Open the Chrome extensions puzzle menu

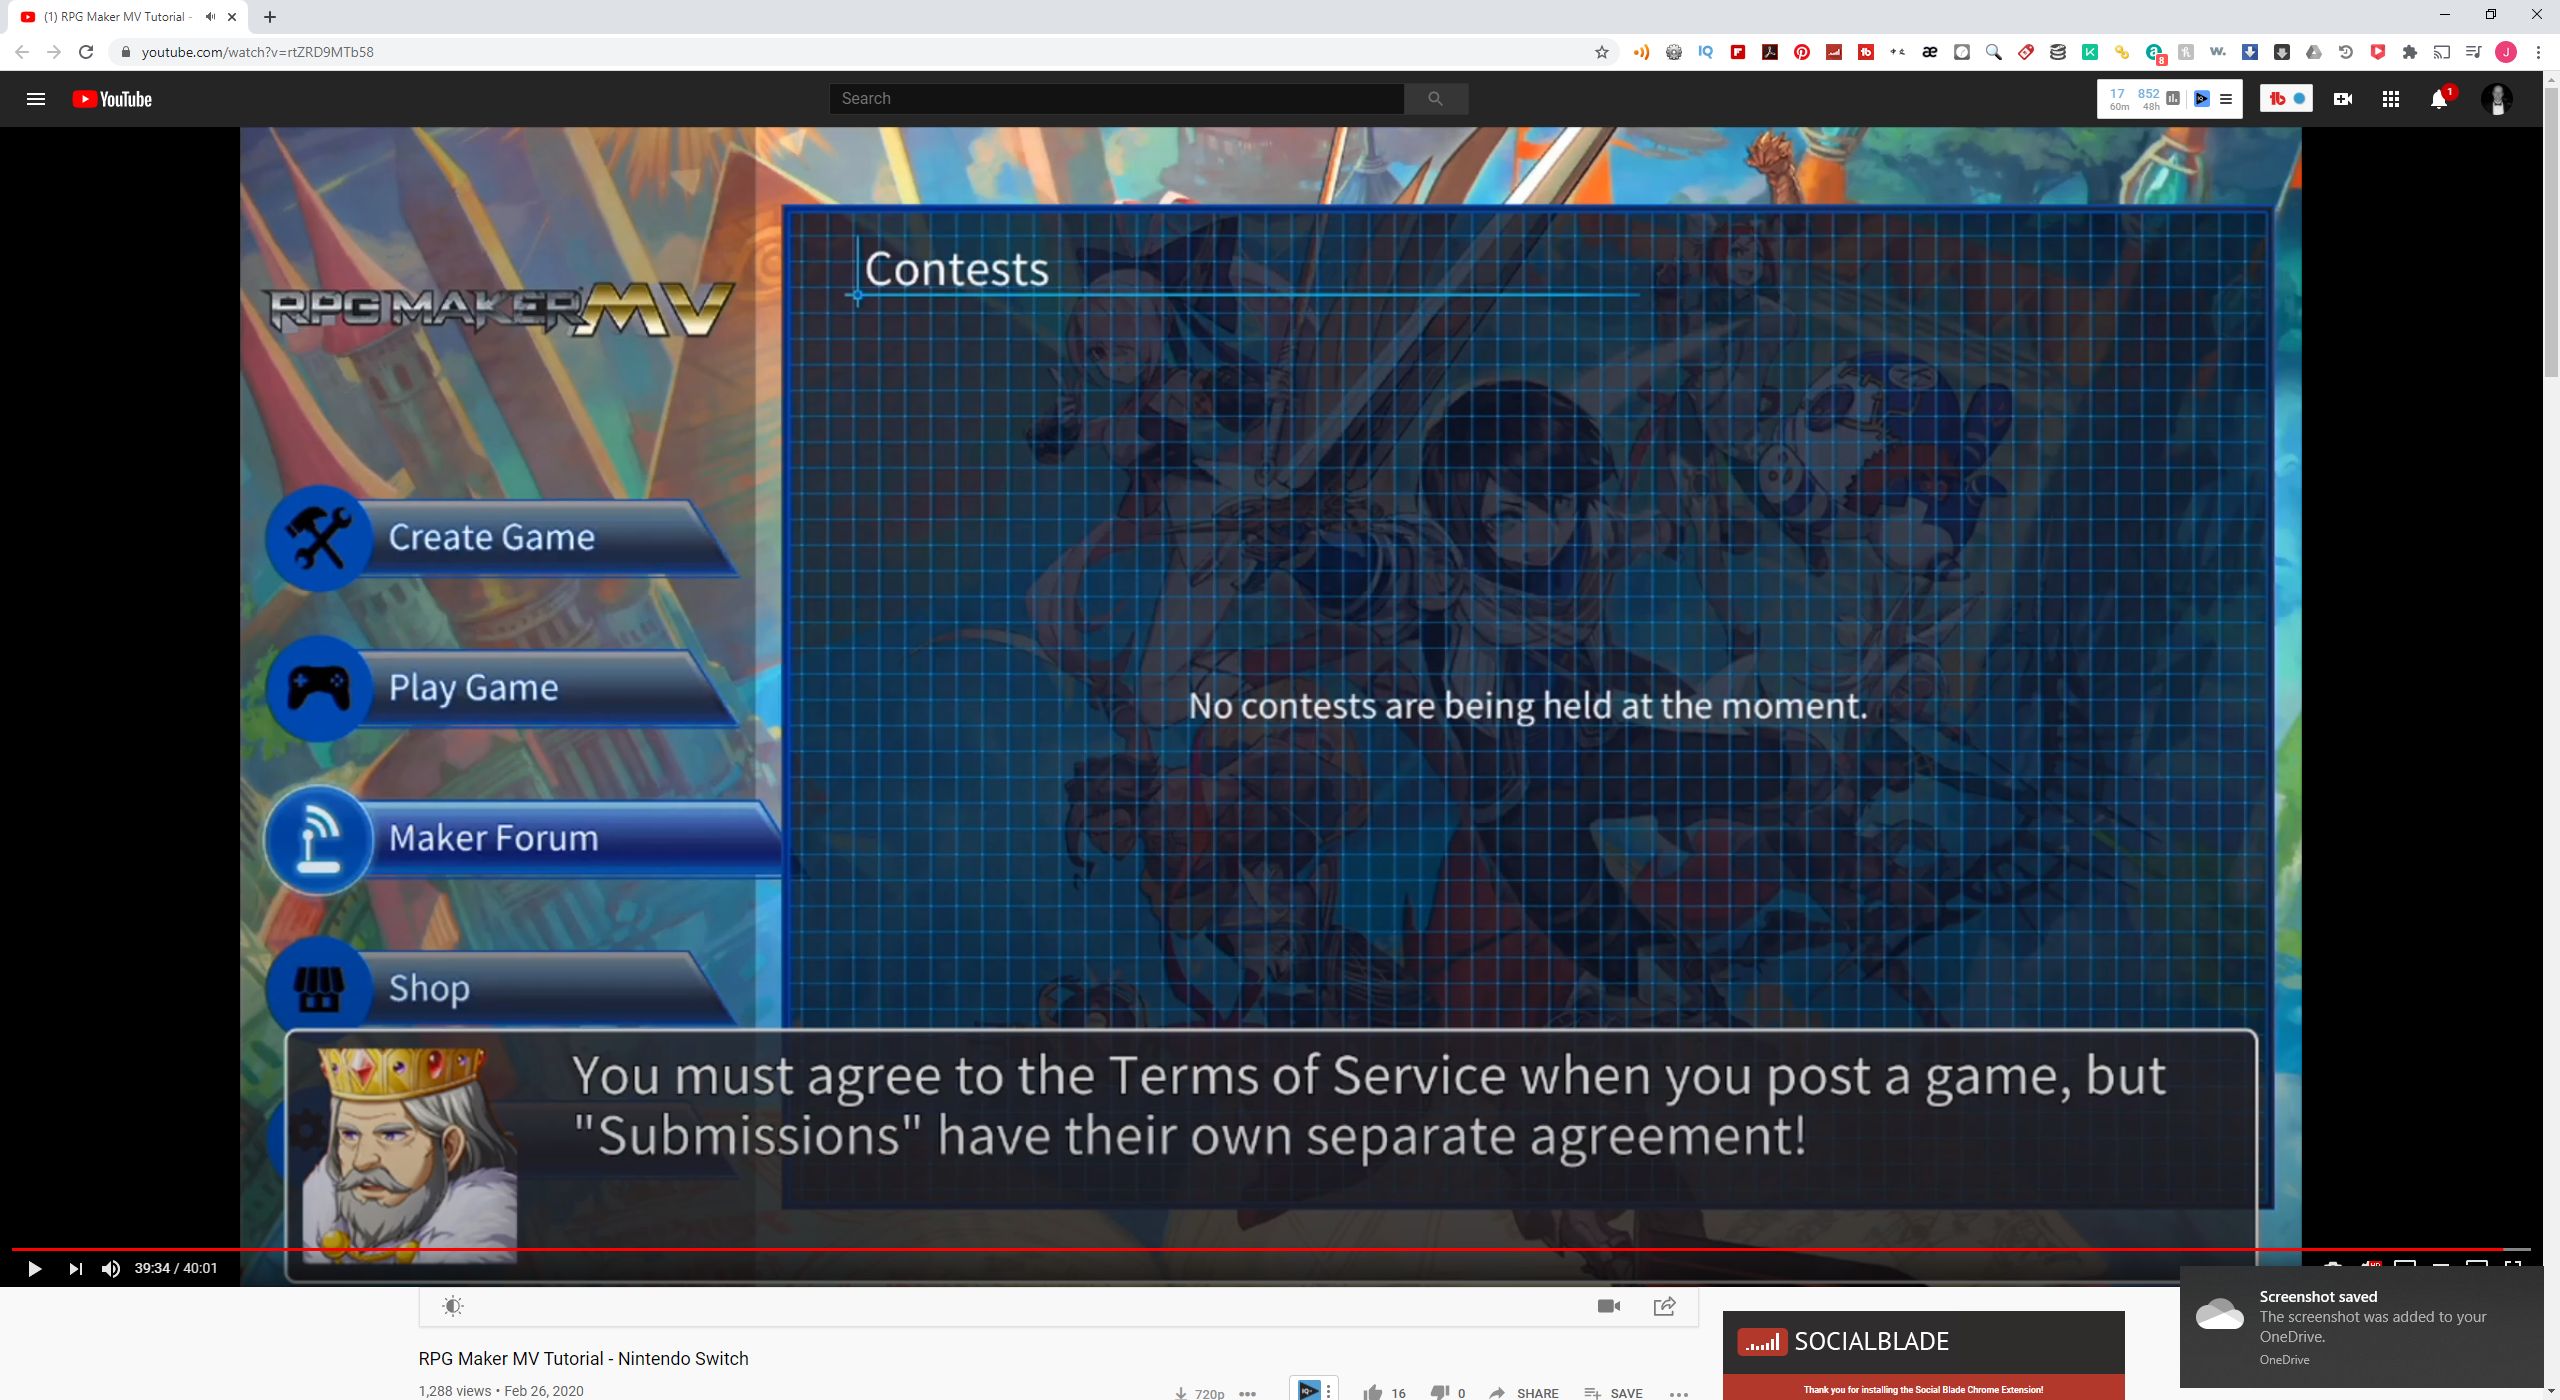(x=2410, y=52)
